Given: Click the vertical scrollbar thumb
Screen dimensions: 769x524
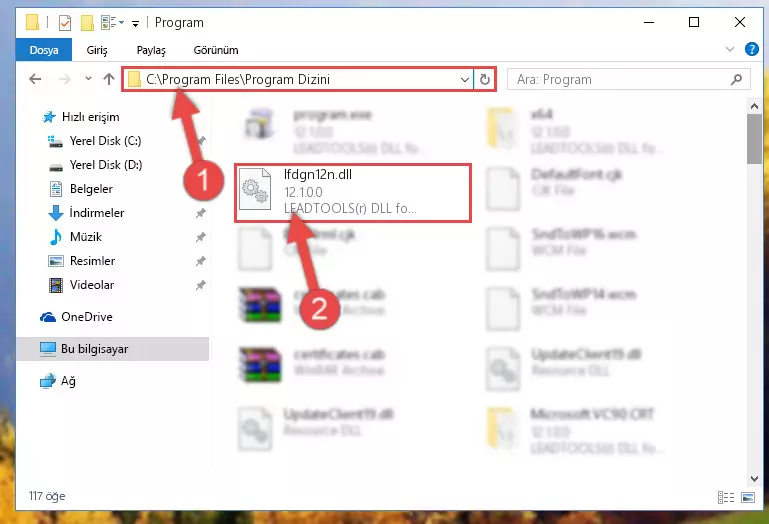Looking at the screenshot, I should coord(754,139).
